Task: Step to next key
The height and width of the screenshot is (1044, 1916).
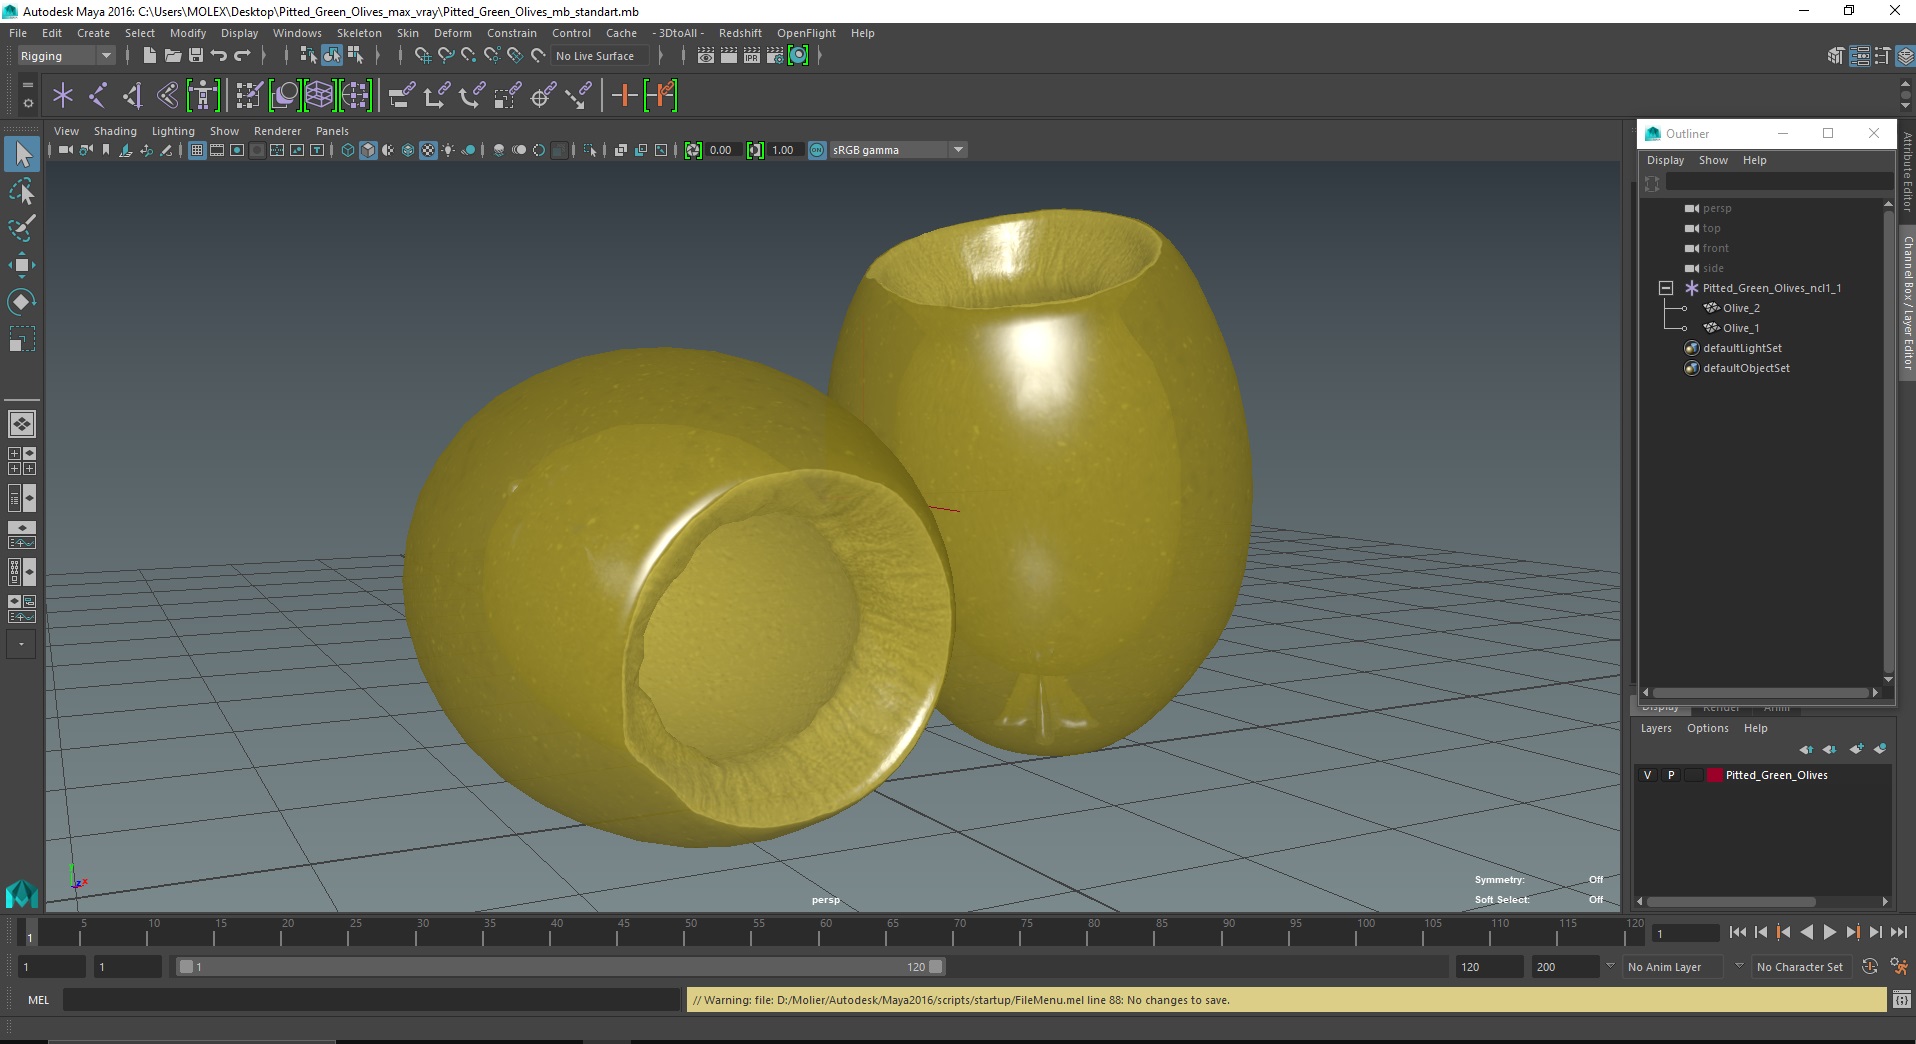Action: tap(1853, 932)
